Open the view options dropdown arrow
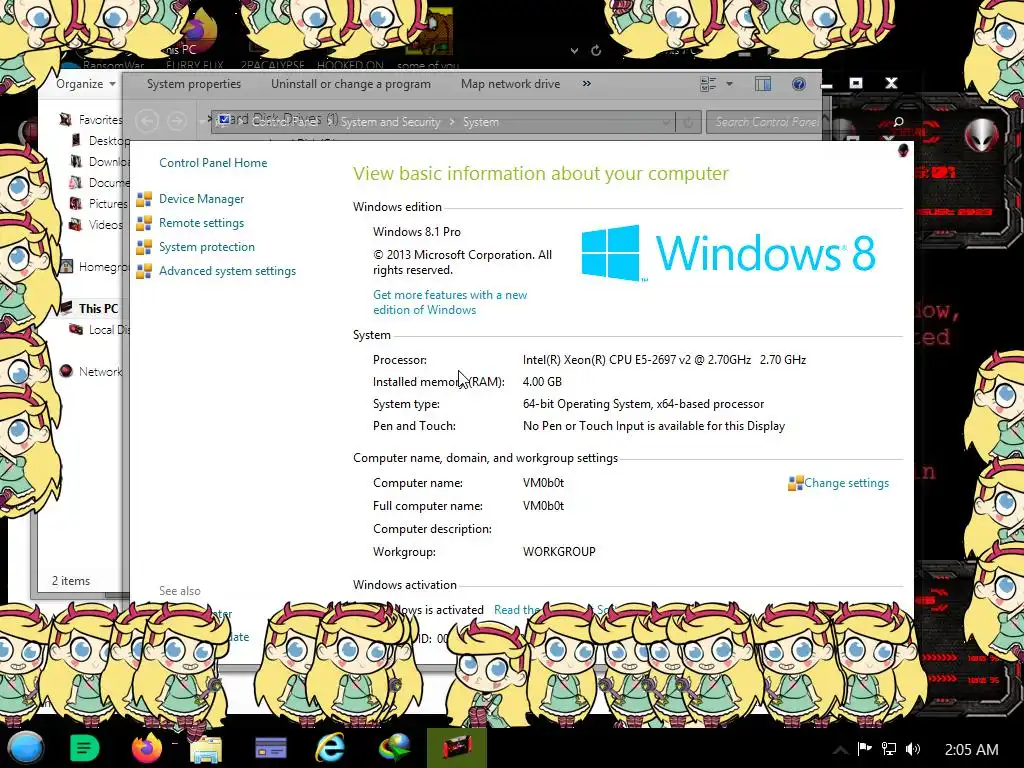This screenshot has width=1024, height=768. 729,84
